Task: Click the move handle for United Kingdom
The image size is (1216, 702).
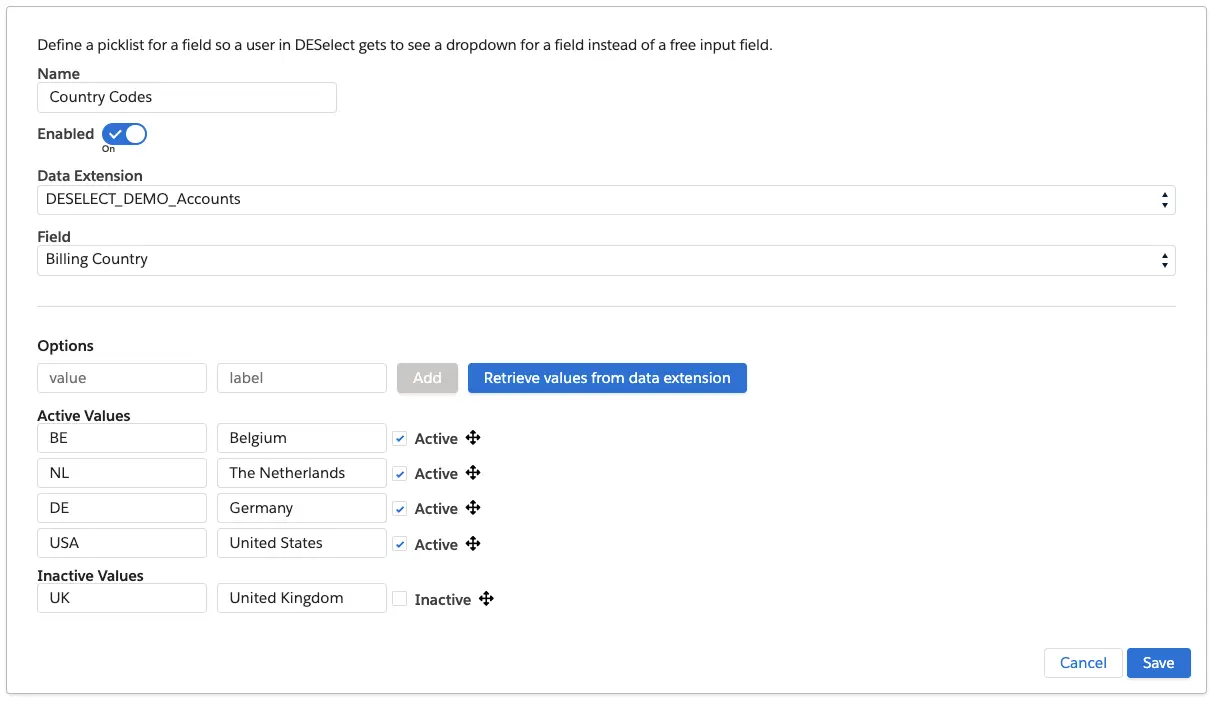Action: tap(486, 599)
